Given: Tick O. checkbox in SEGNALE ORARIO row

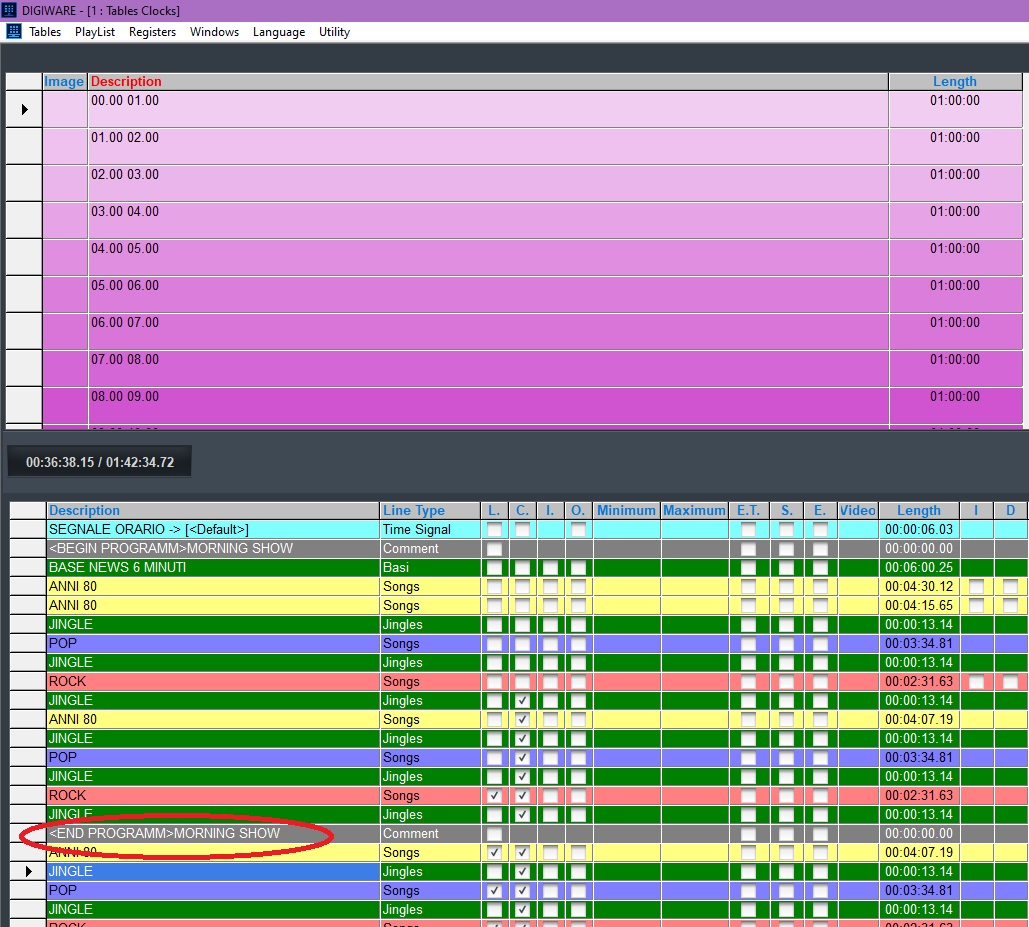Looking at the screenshot, I should (578, 529).
